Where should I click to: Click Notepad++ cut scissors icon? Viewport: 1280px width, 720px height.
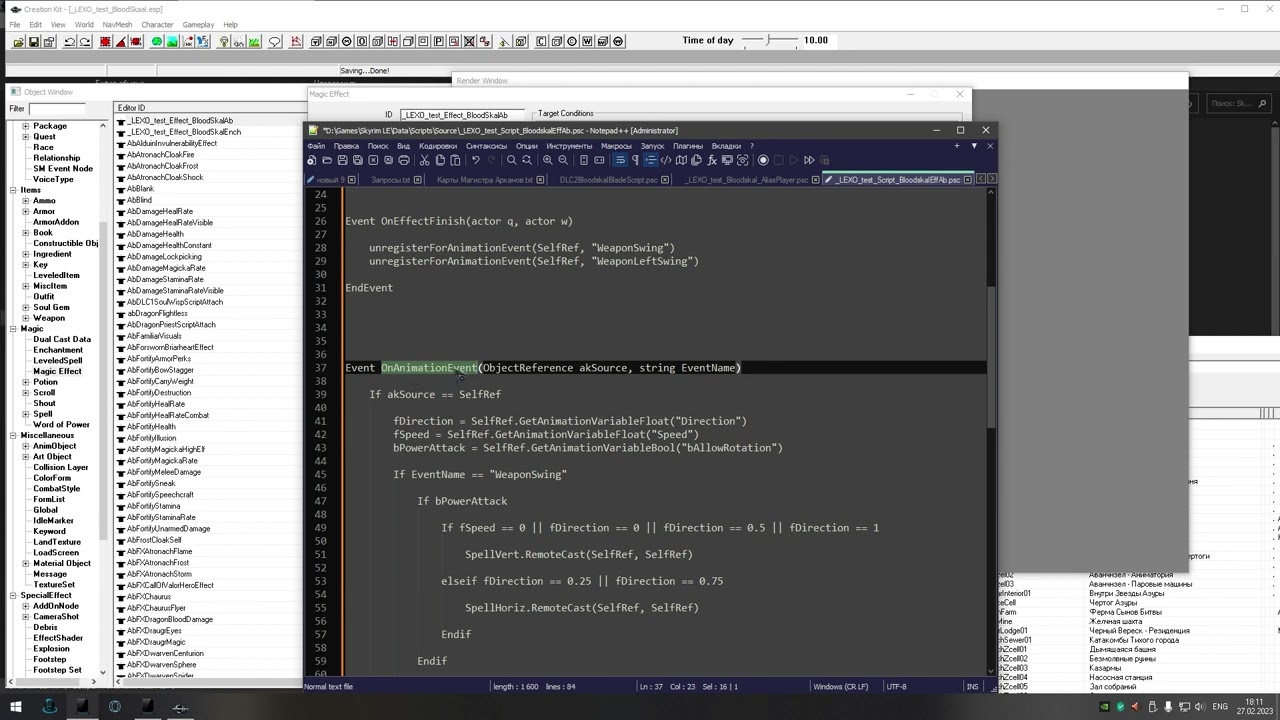(x=424, y=160)
